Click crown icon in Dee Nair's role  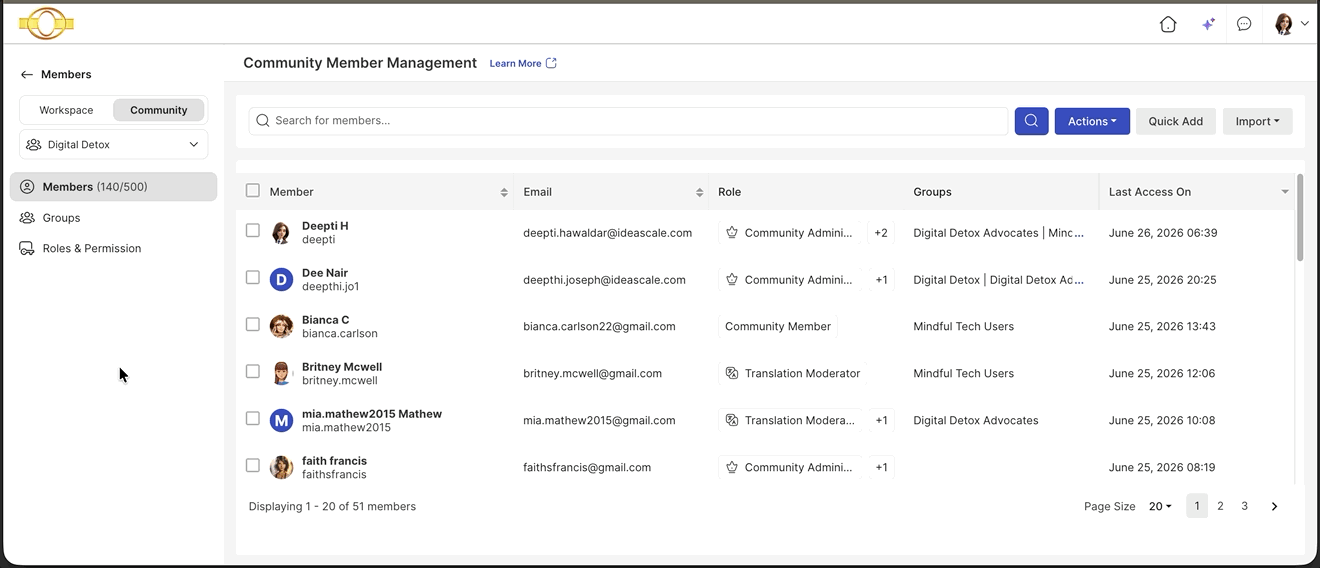pyautogui.click(x=732, y=280)
